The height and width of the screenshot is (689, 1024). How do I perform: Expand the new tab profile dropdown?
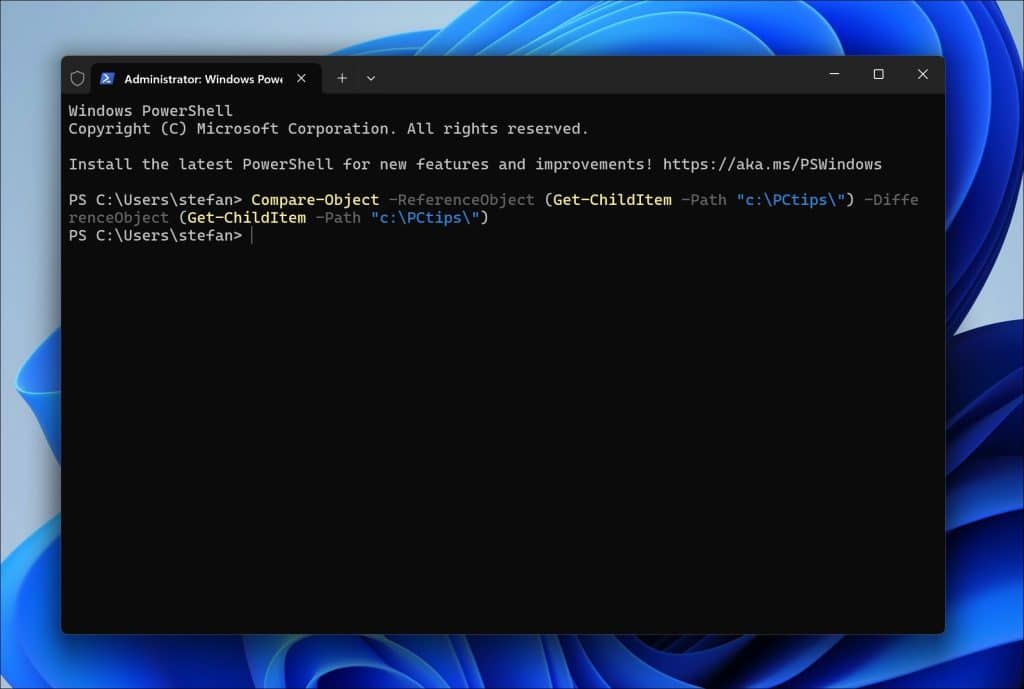(370, 78)
